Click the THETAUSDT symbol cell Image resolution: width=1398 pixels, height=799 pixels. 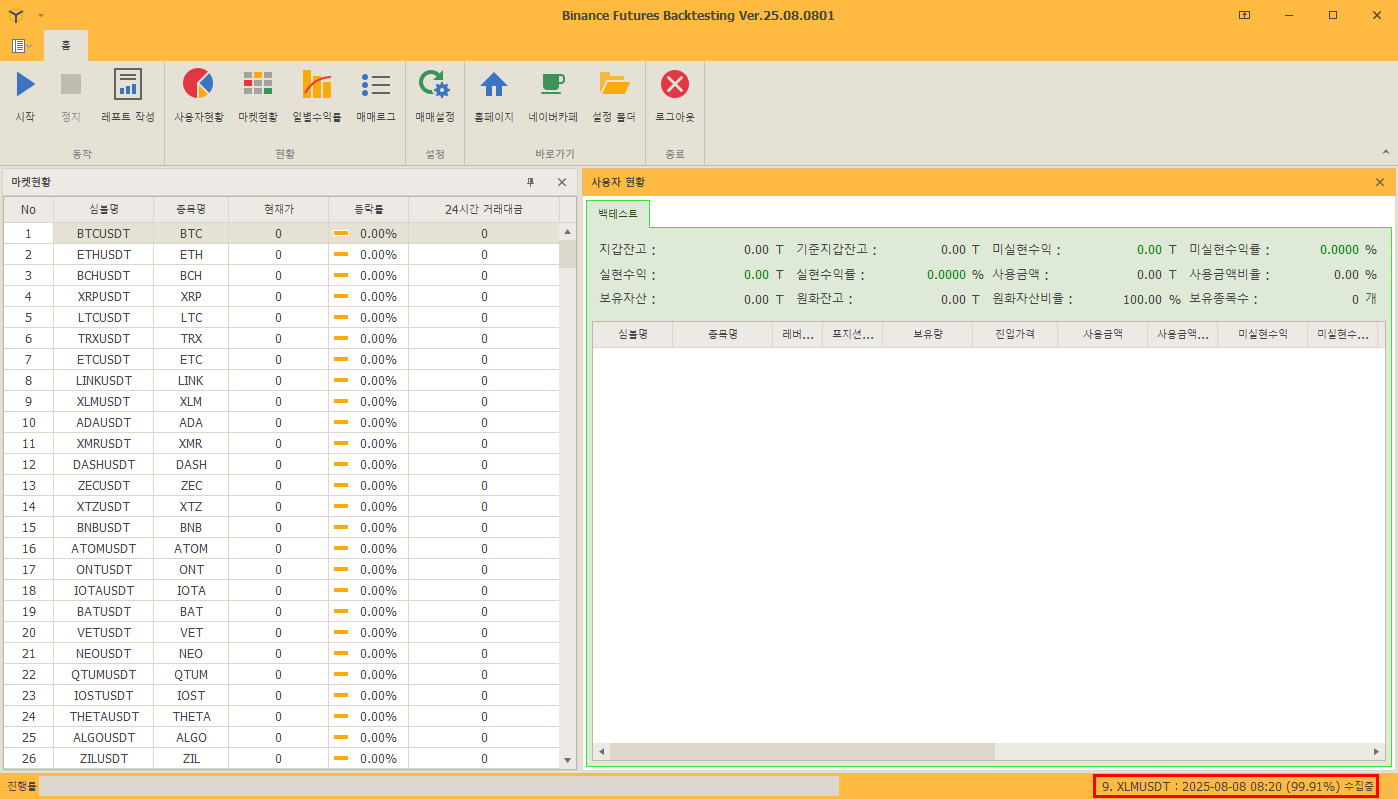tap(104, 716)
